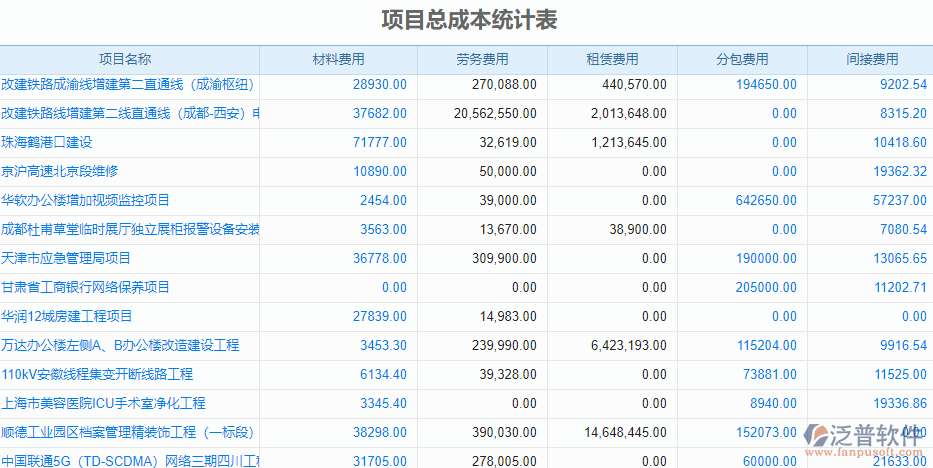Open indirect cost value 19362.32
Viewport: 933px width, 468px height.
click(899, 172)
